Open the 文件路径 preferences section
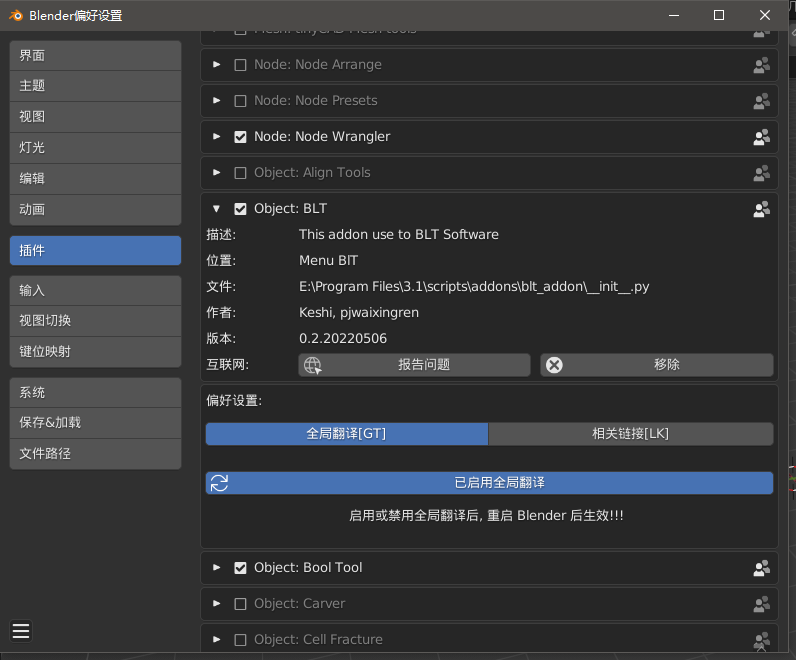 pos(95,454)
